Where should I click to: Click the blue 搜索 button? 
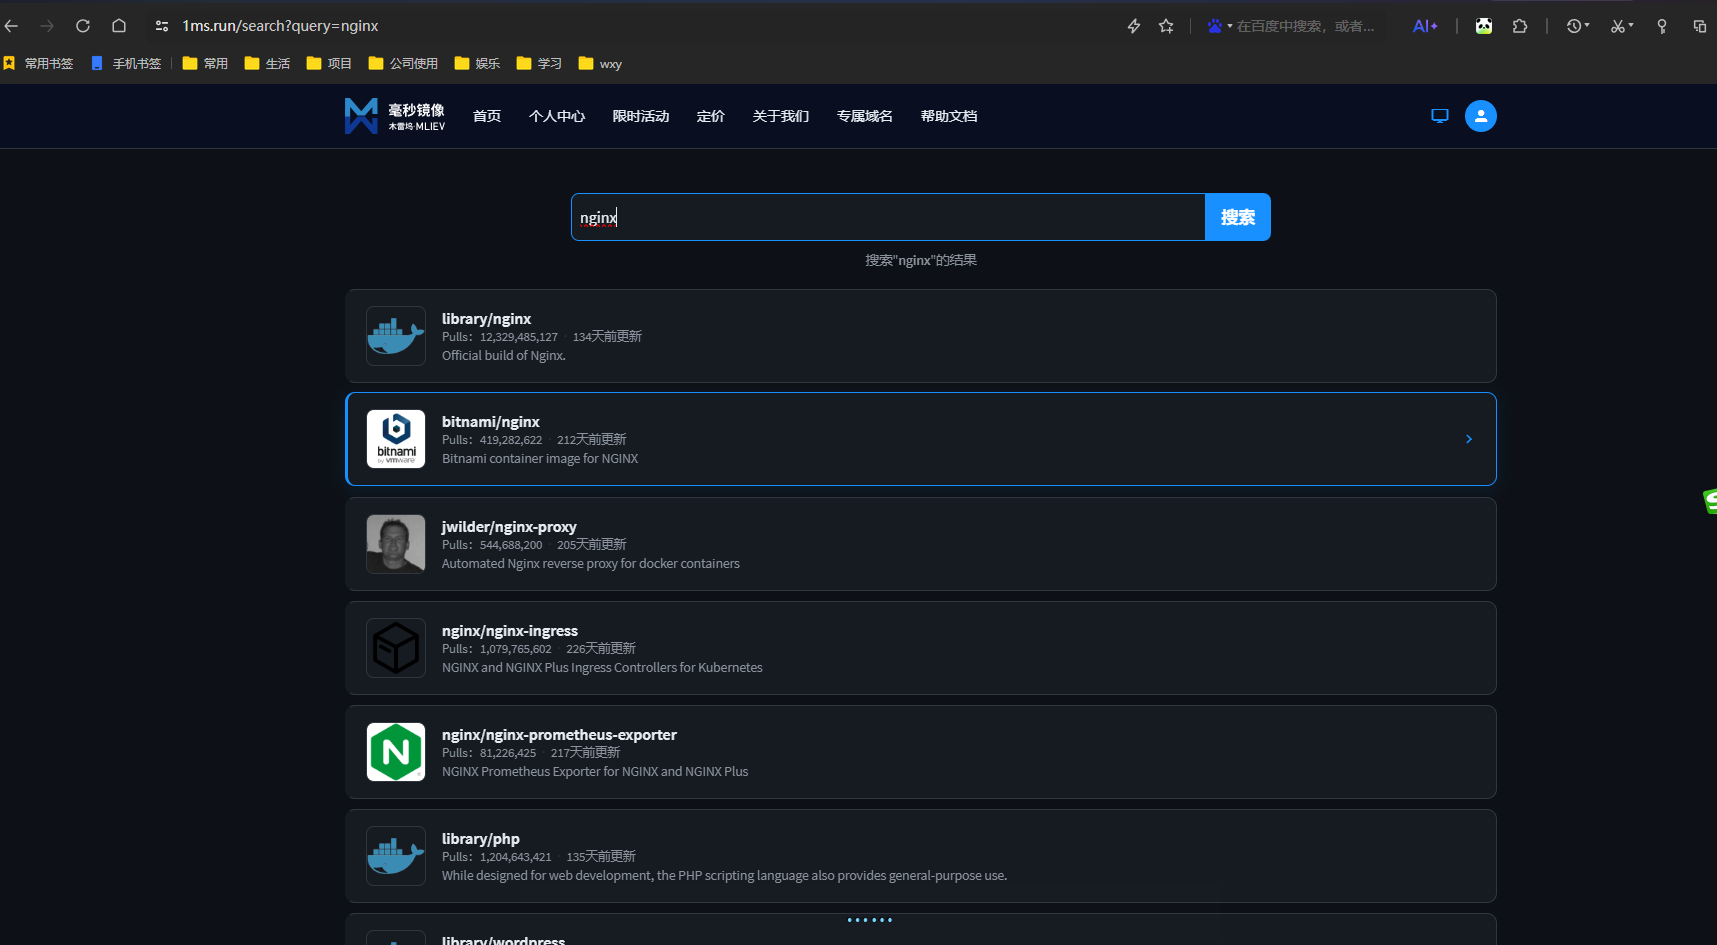click(1238, 217)
